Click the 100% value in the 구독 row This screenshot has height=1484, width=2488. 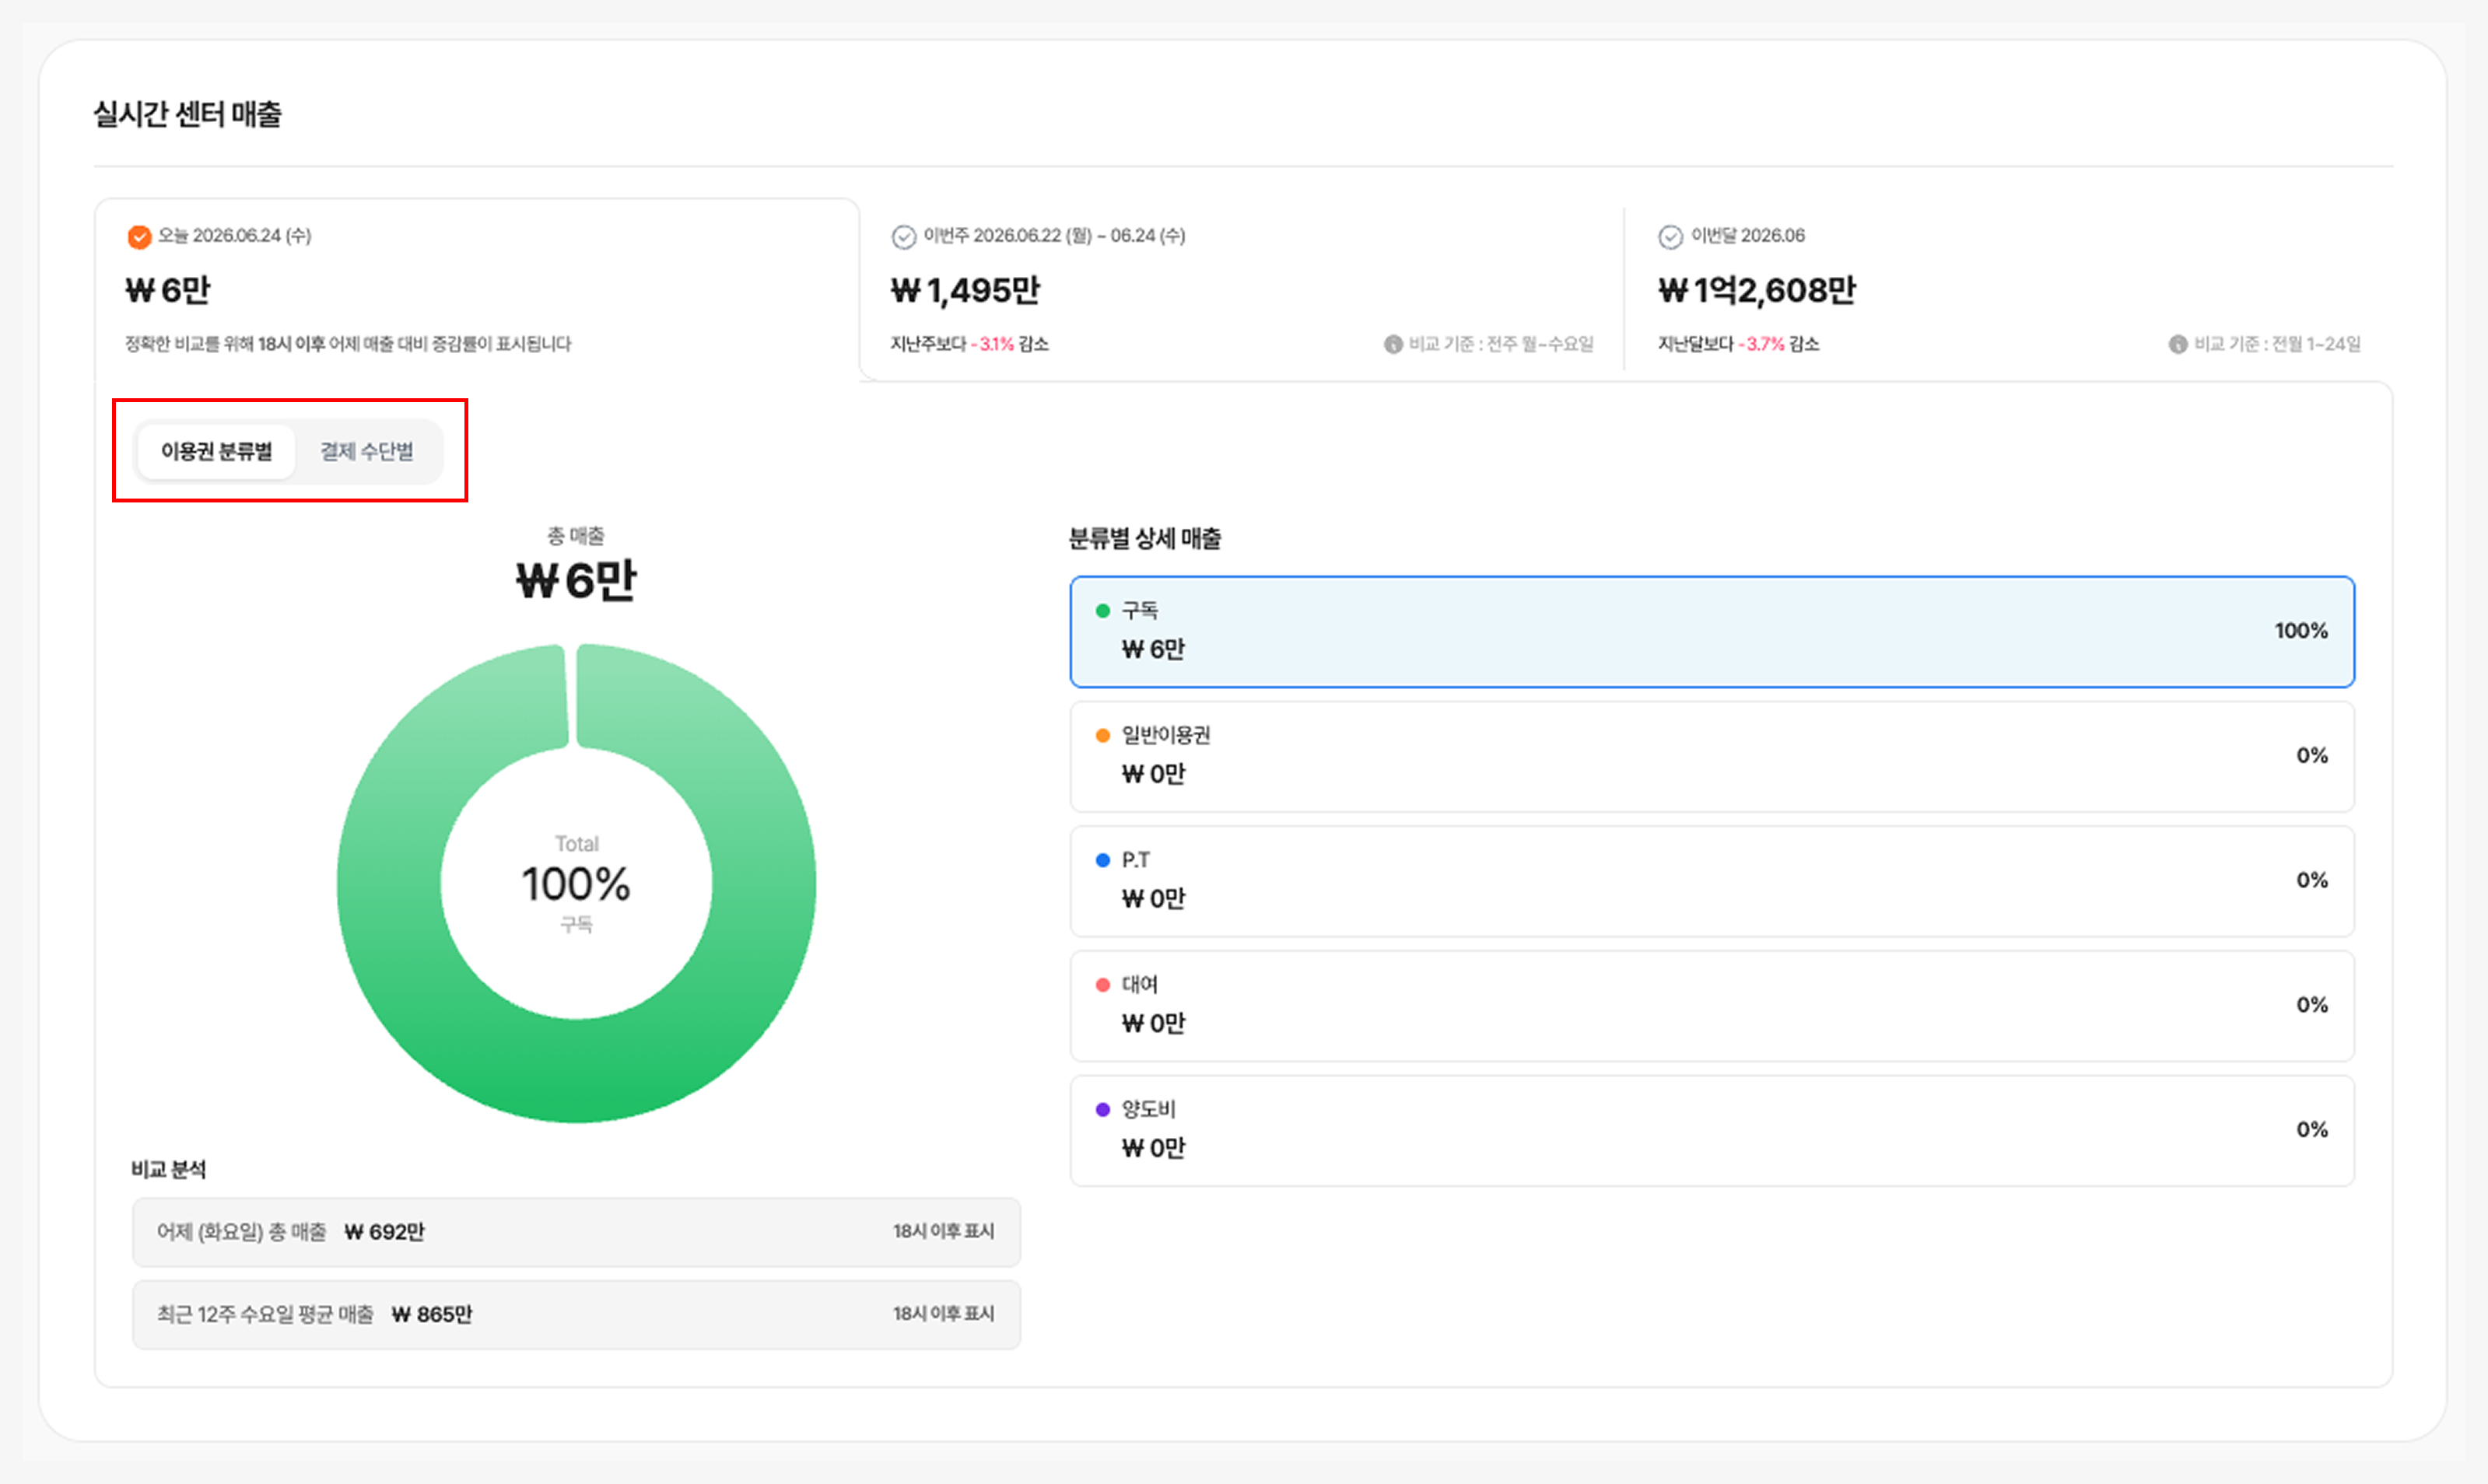pyautogui.click(x=2301, y=631)
